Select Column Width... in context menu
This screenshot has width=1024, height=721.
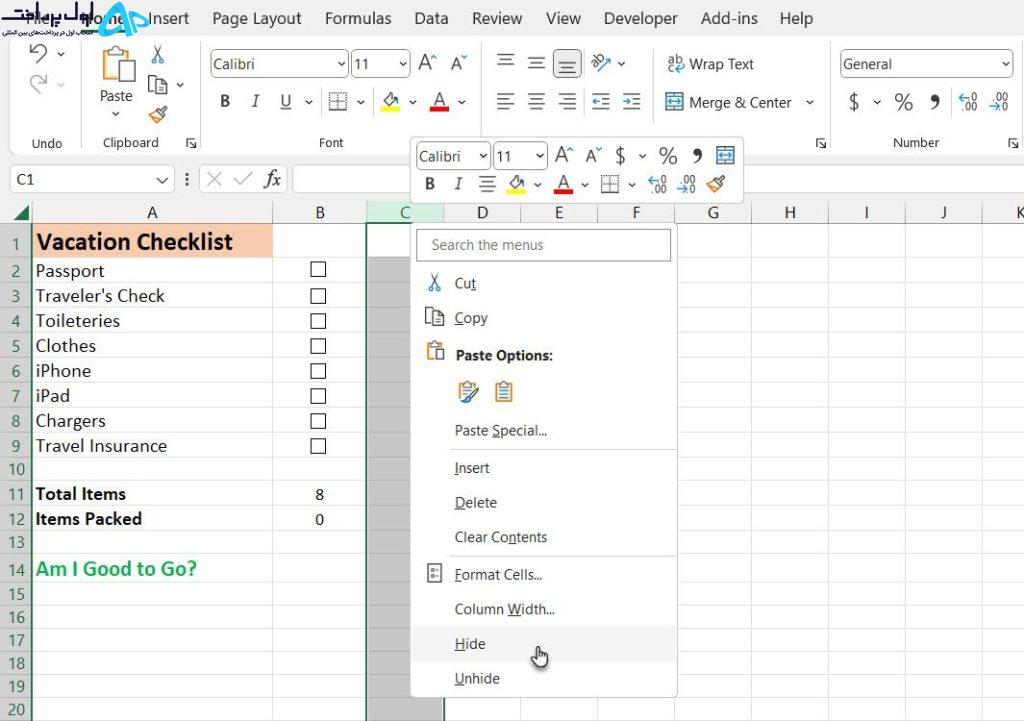pos(543,609)
